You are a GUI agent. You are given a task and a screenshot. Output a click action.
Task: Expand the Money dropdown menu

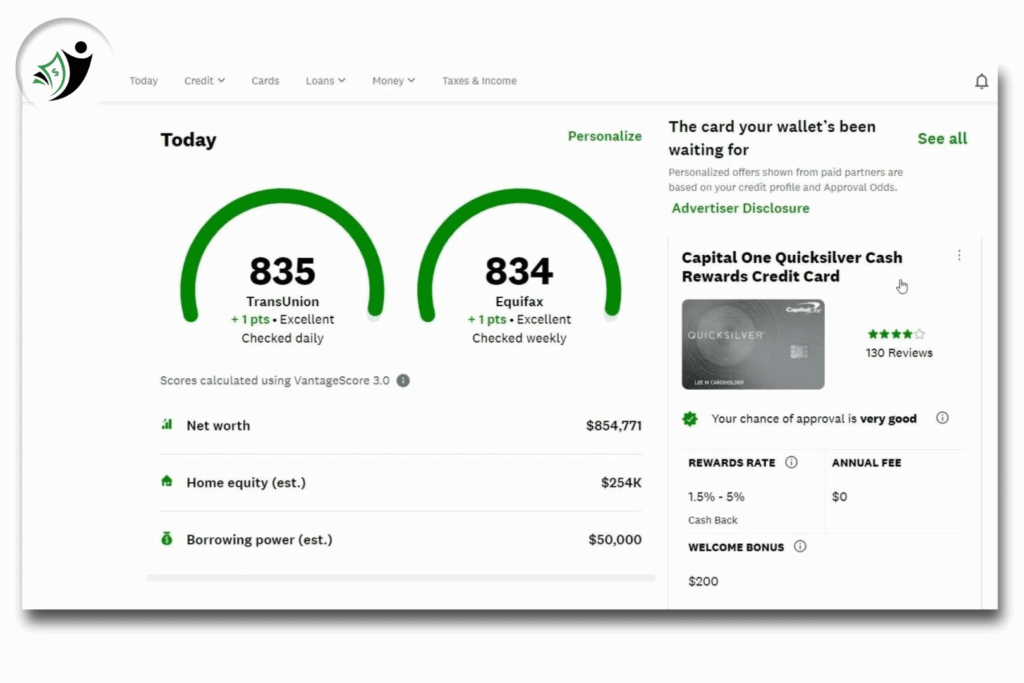point(393,80)
